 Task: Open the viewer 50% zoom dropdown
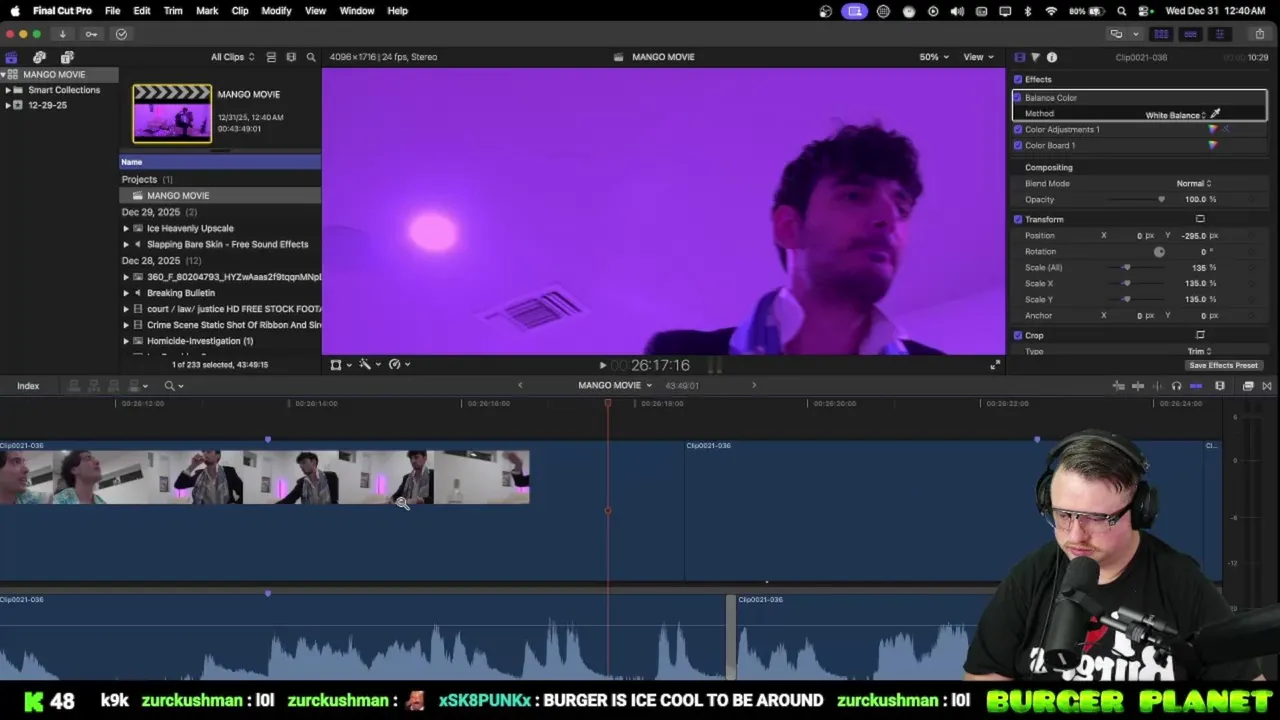tap(934, 57)
